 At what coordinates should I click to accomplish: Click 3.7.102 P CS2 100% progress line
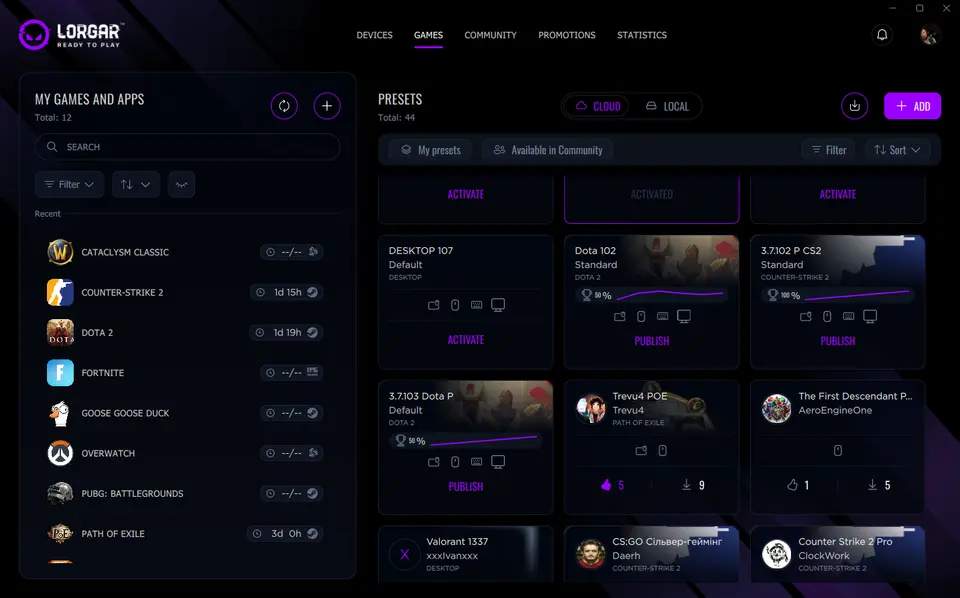[857, 295]
